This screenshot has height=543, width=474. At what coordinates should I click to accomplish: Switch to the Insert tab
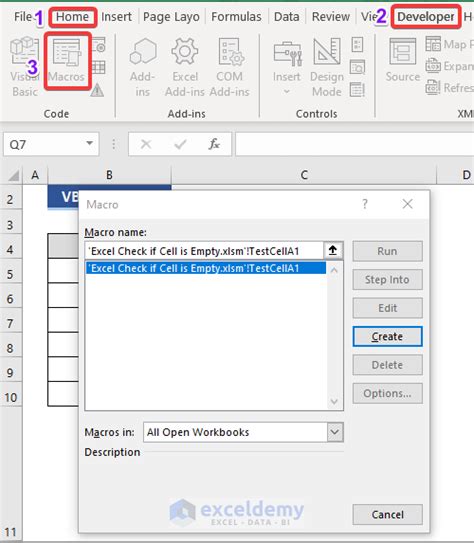(116, 17)
